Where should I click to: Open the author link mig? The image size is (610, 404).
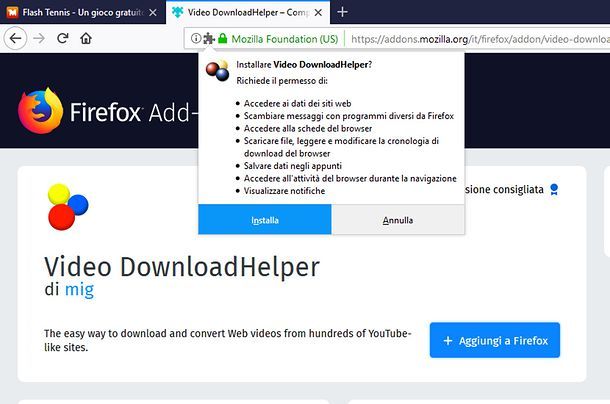pos(79,290)
